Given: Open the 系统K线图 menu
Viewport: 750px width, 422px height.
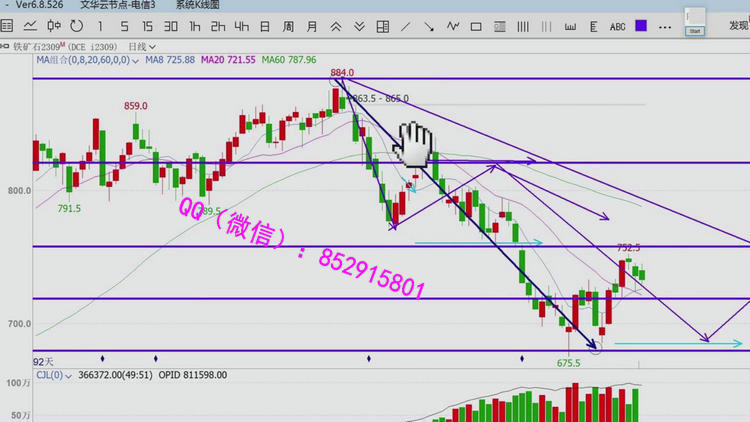Looking at the screenshot, I should click(199, 5).
